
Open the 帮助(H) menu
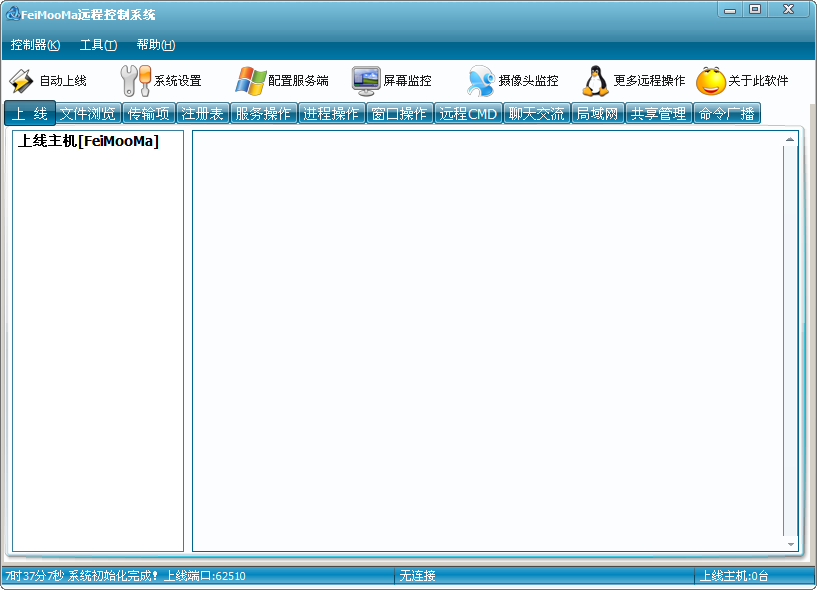[156, 45]
